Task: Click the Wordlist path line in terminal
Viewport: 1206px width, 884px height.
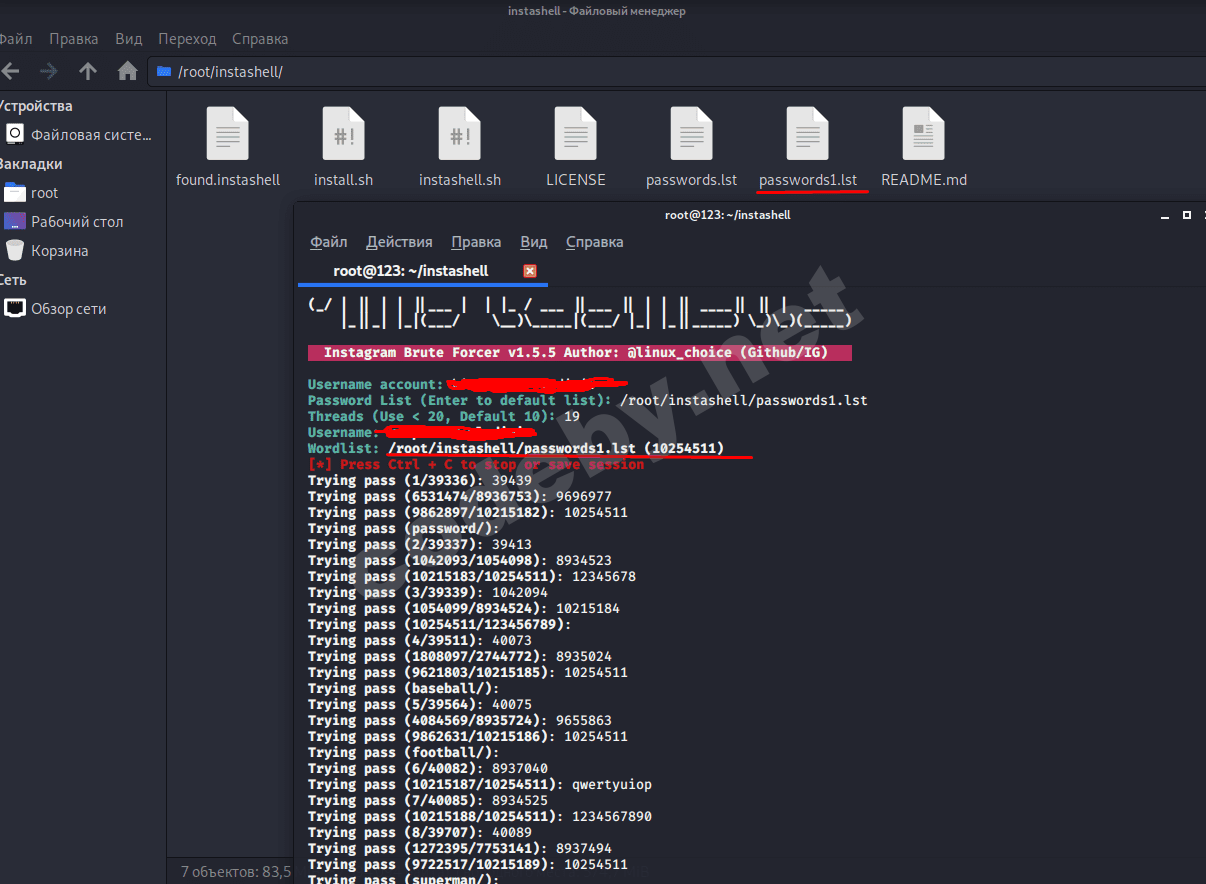Action: pyautogui.click(x=516, y=448)
